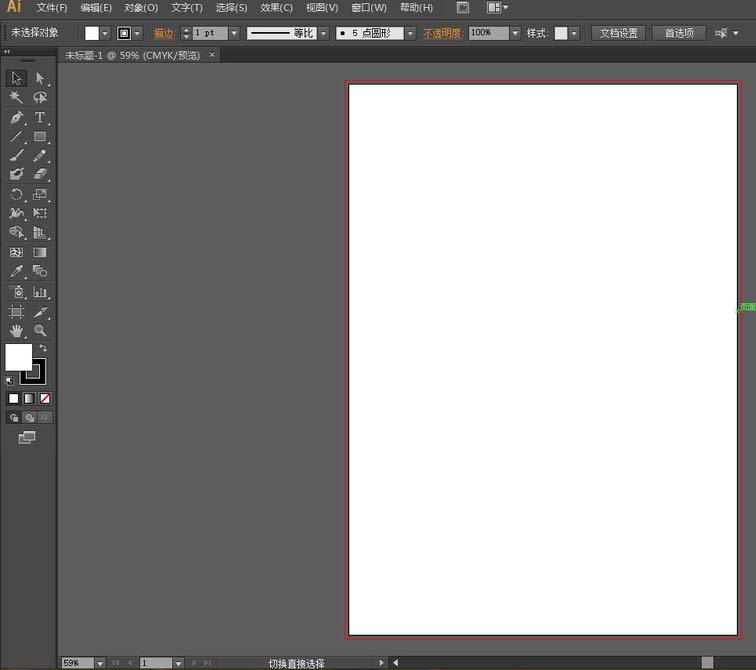Select the Rectangle tool
The height and width of the screenshot is (670, 756).
point(40,136)
